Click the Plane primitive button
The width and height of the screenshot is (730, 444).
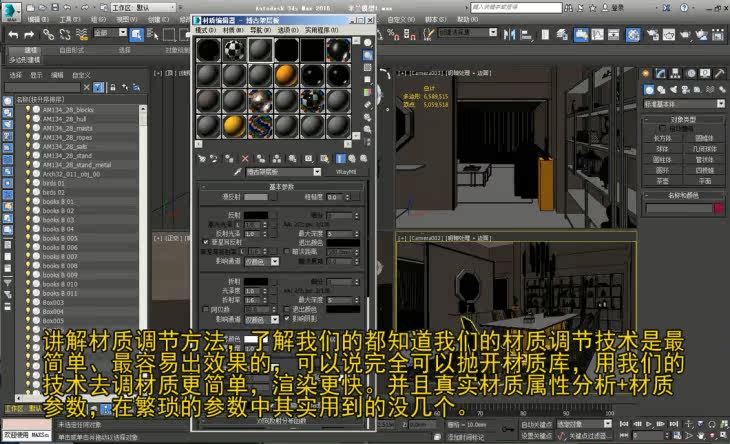click(x=704, y=181)
